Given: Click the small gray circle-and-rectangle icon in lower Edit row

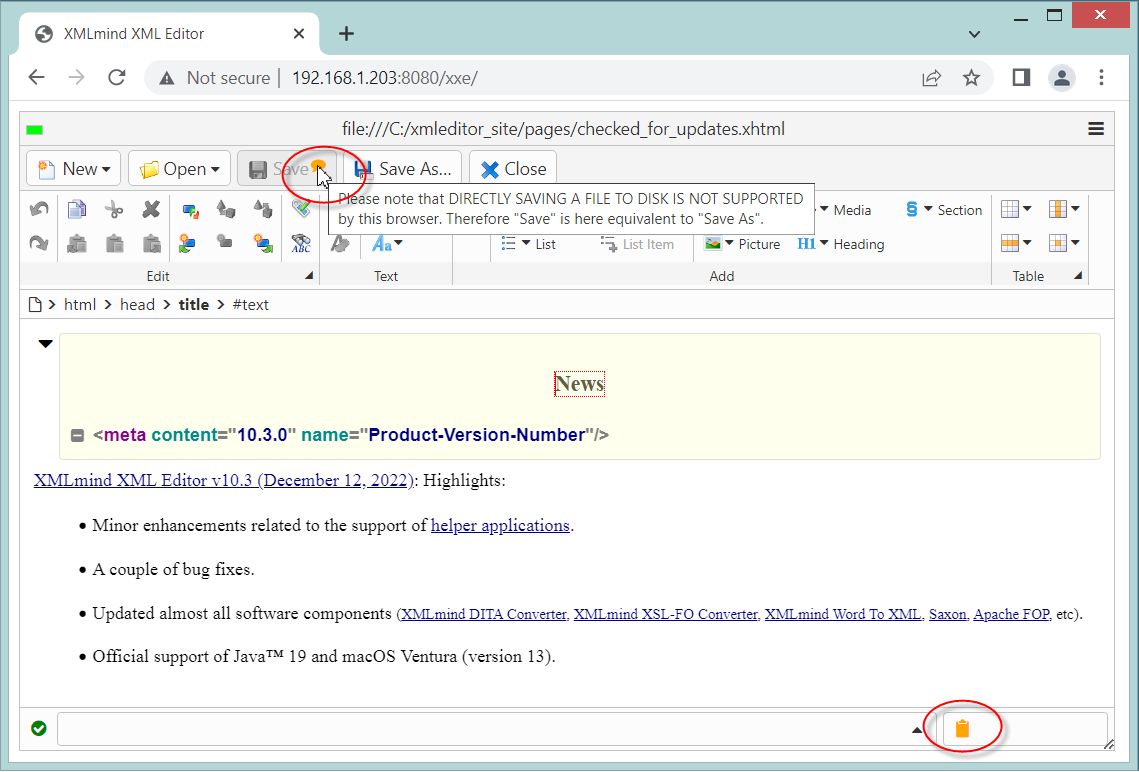Looking at the screenshot, I should [225, 242].
